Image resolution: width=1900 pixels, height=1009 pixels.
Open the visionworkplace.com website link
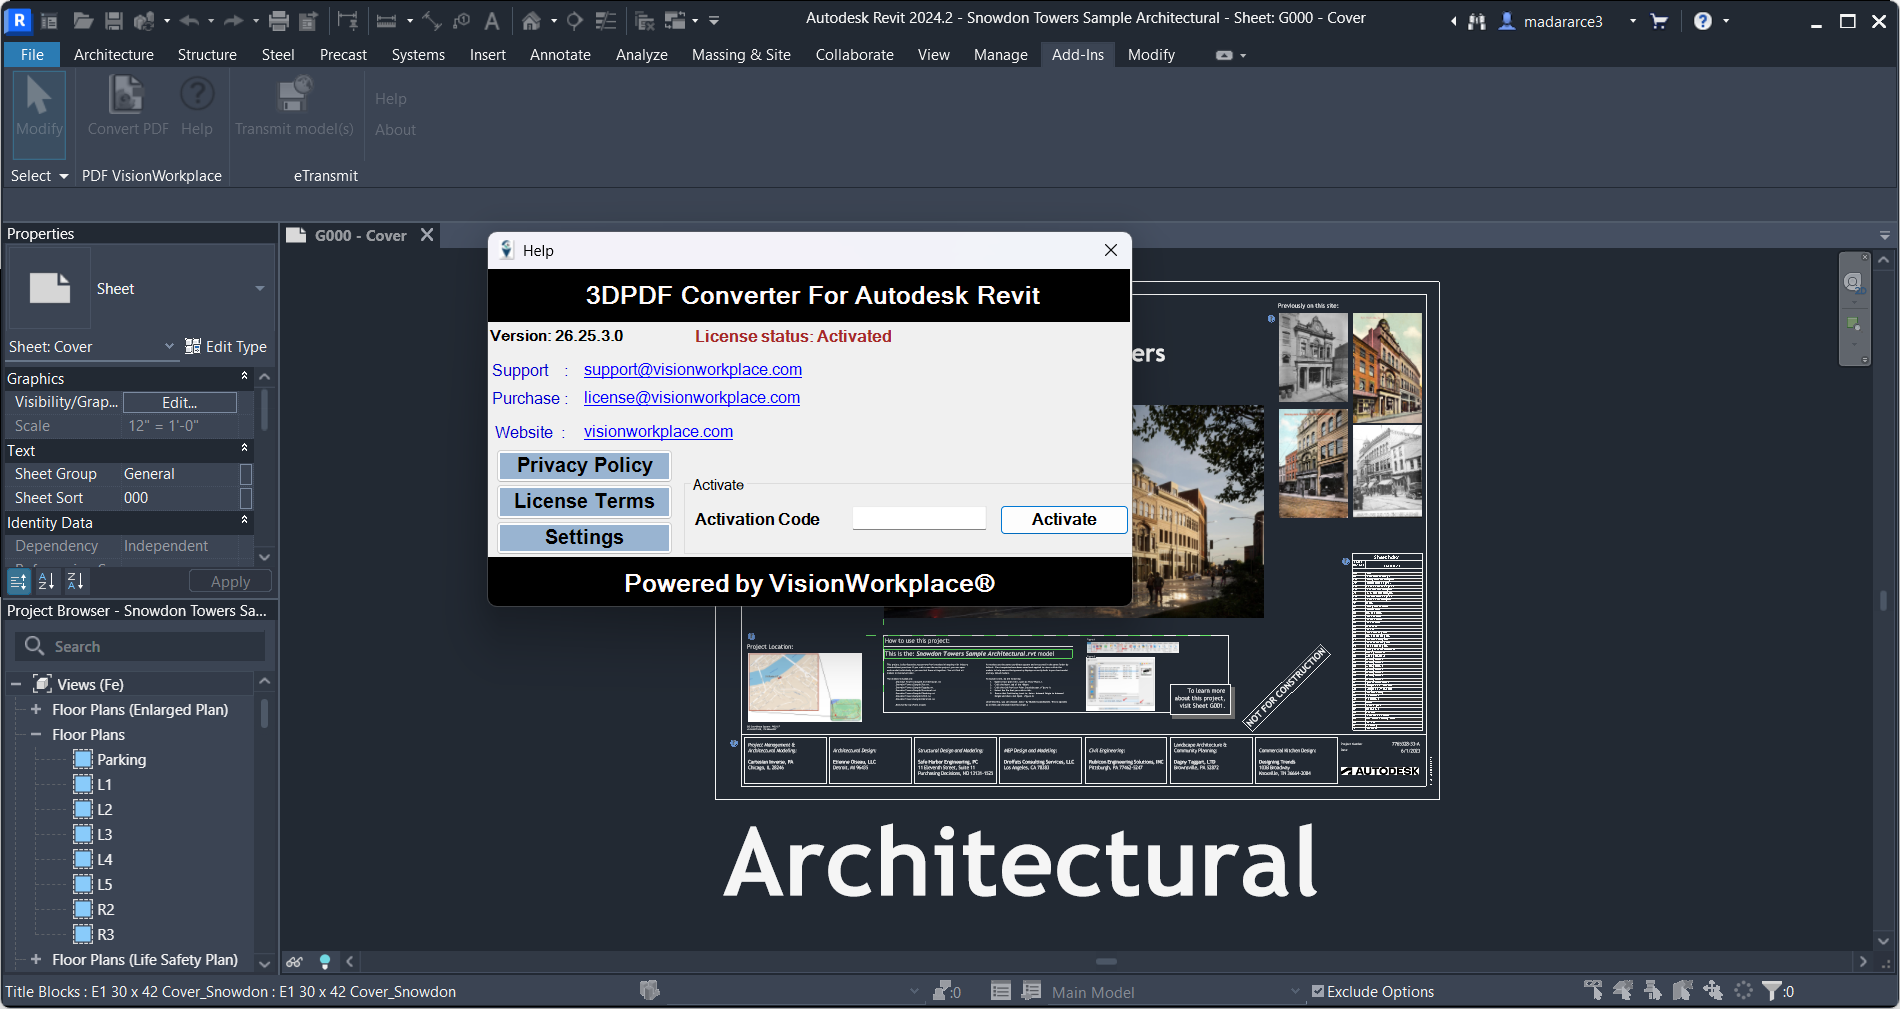(x=658, y=431)
